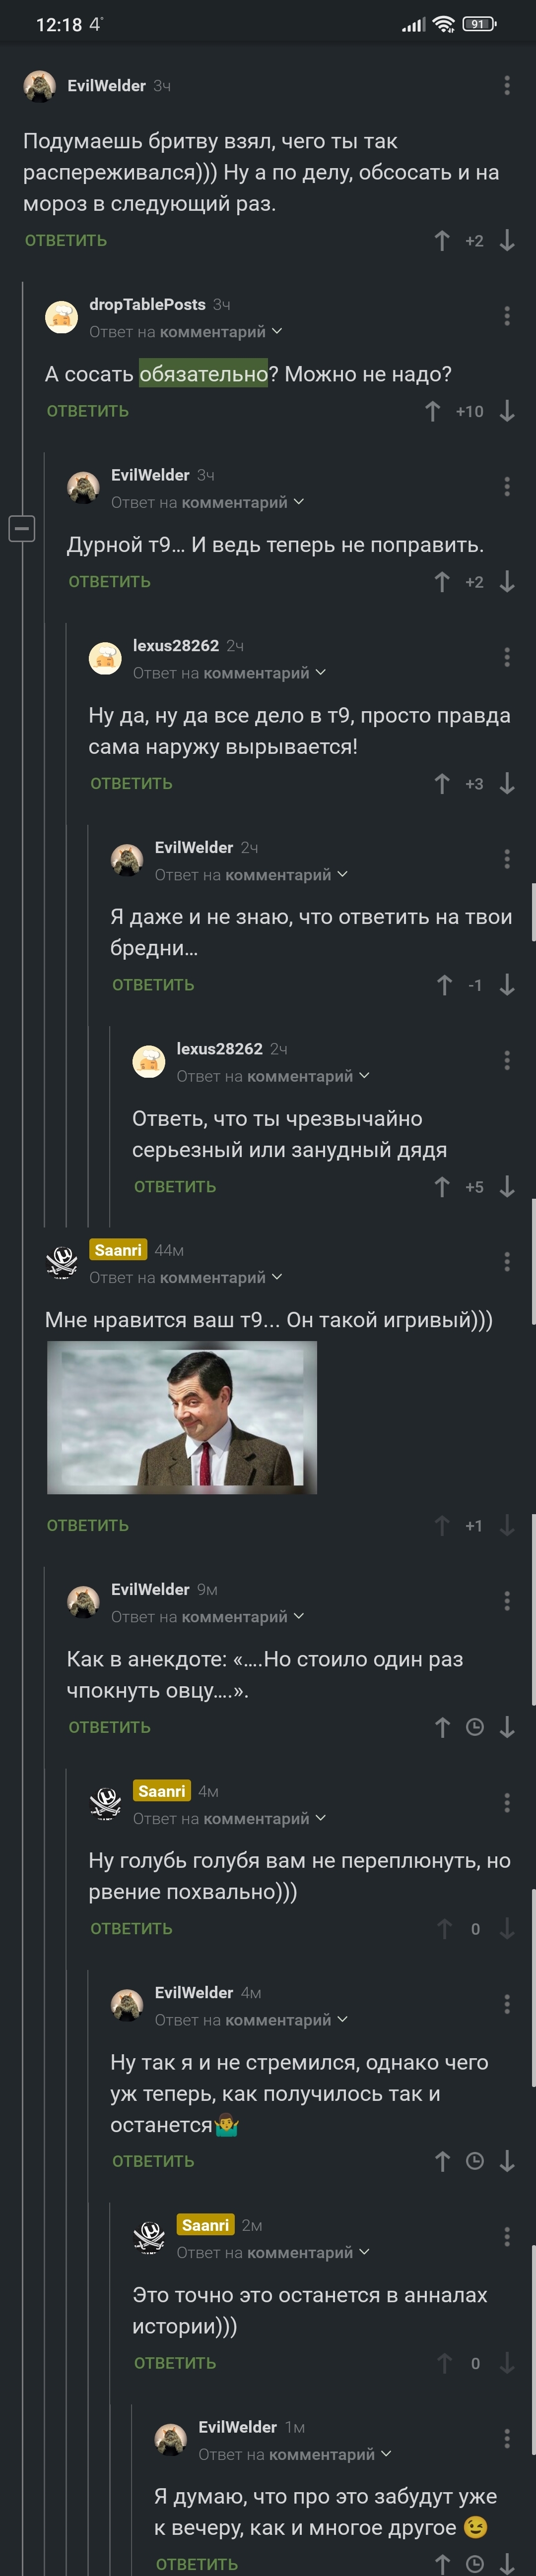
Task: Open the Mr. Bean image attachment
Action: tap(182, 1417)
